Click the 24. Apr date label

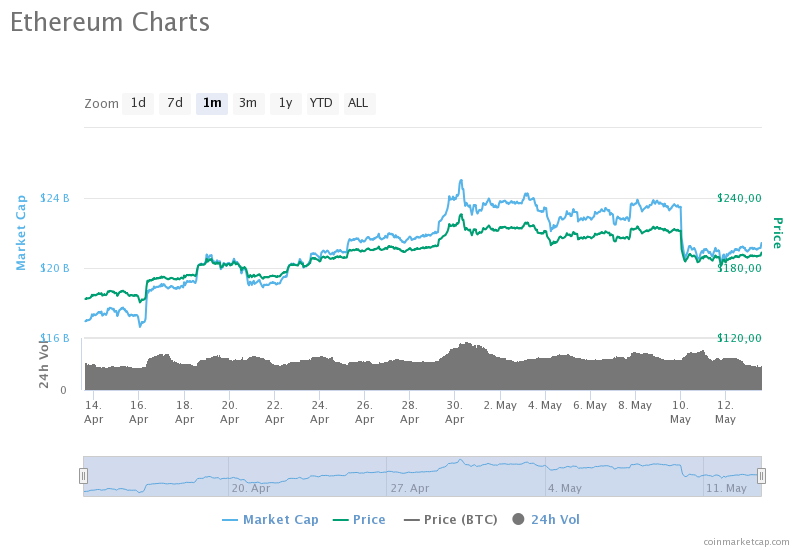pyautogui.click(x=319, y=412)
